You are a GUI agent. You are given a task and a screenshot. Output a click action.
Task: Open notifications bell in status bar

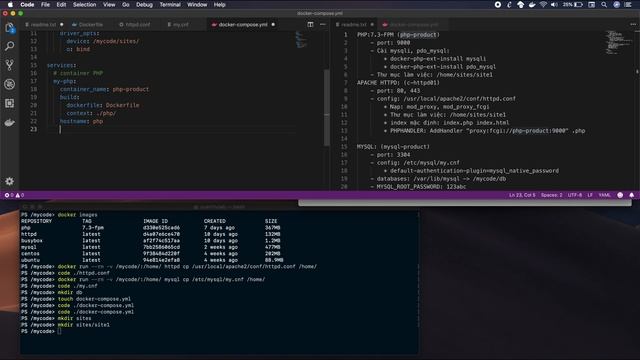[631, 195]
